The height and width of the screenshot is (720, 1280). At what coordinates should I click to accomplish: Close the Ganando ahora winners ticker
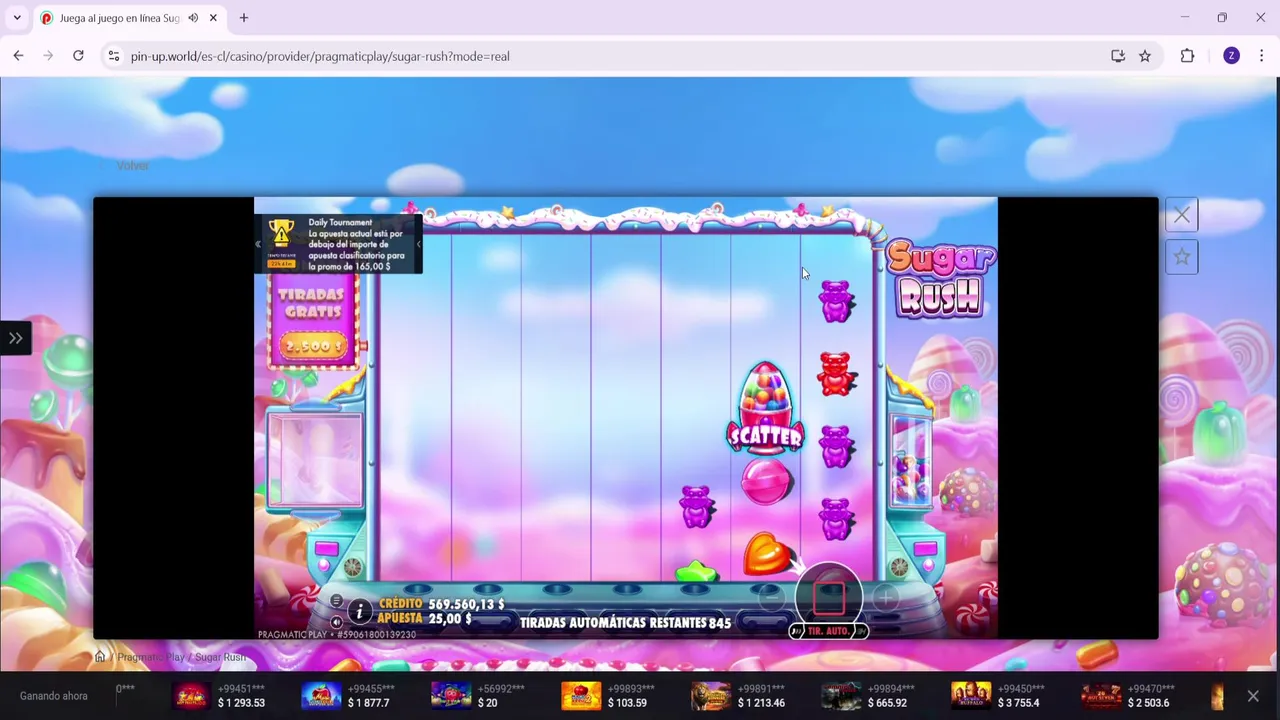[1253, 696]
